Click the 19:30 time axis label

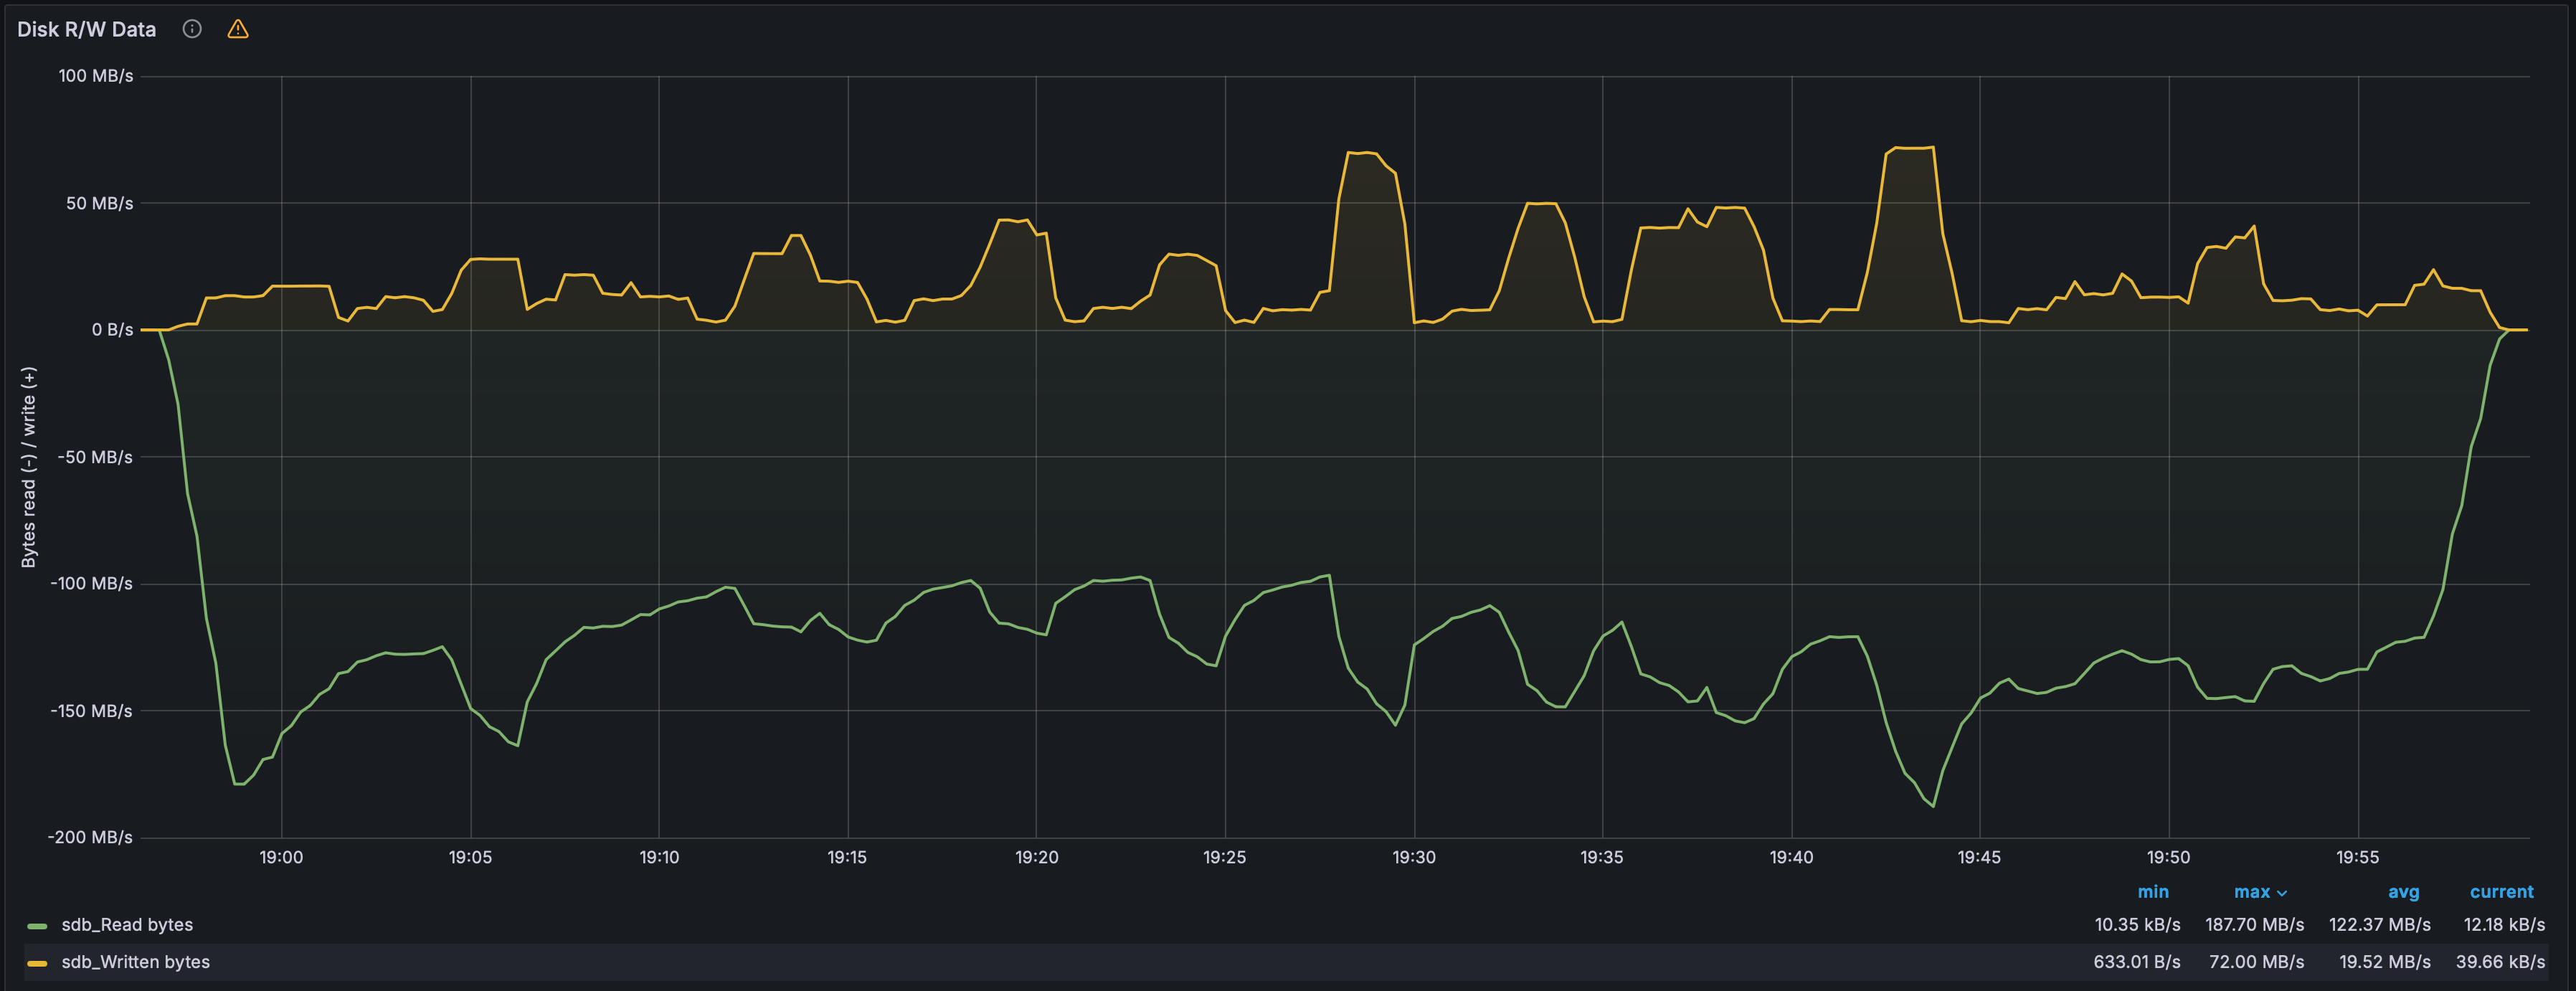click(1413, 857)
